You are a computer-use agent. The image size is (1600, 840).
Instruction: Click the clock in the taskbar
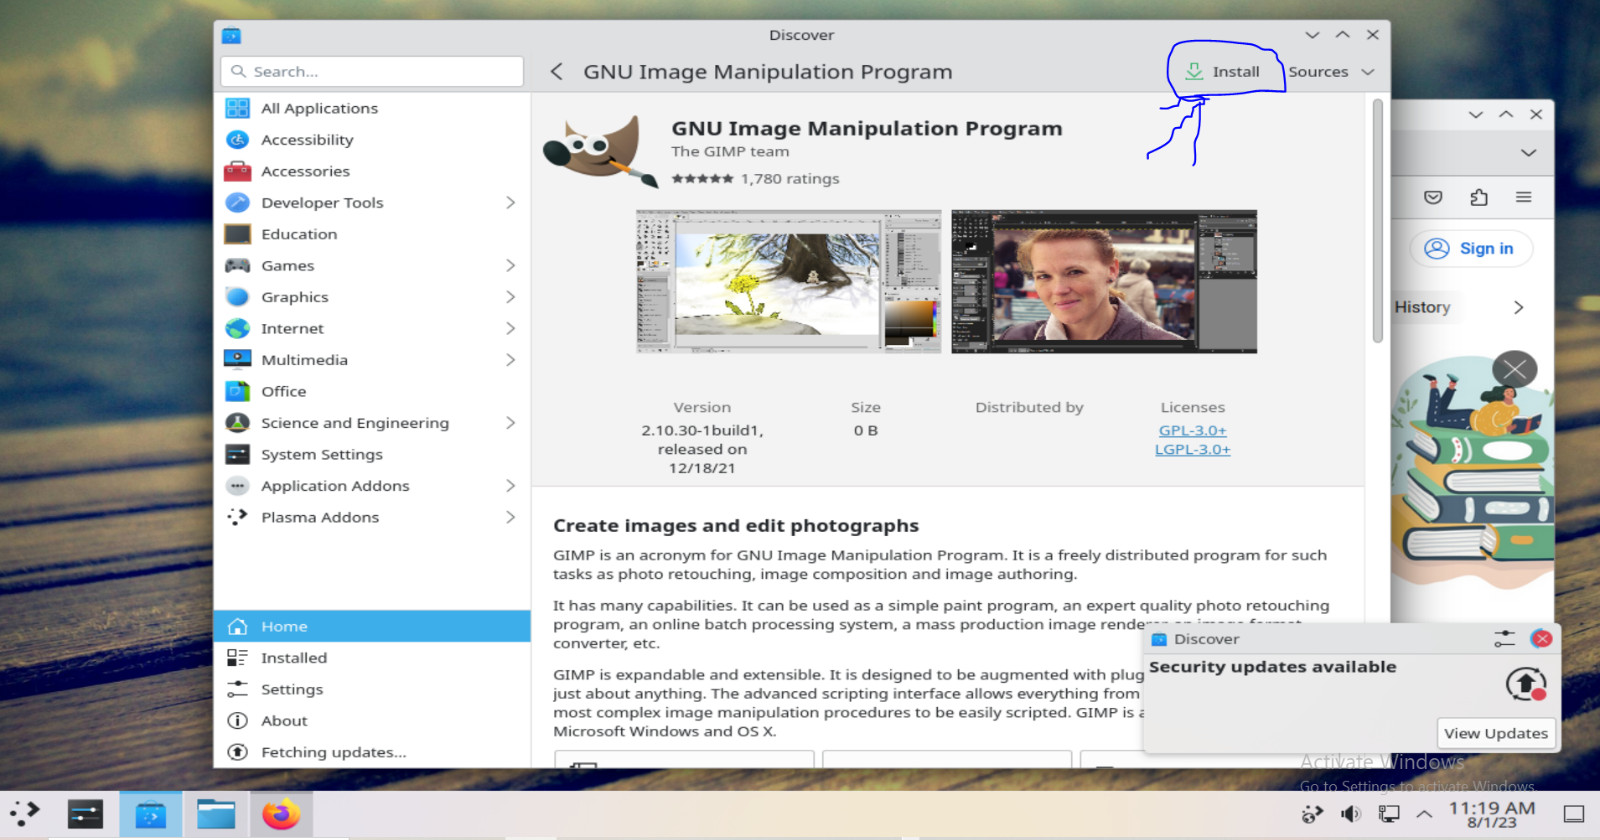click(1492, 814)
